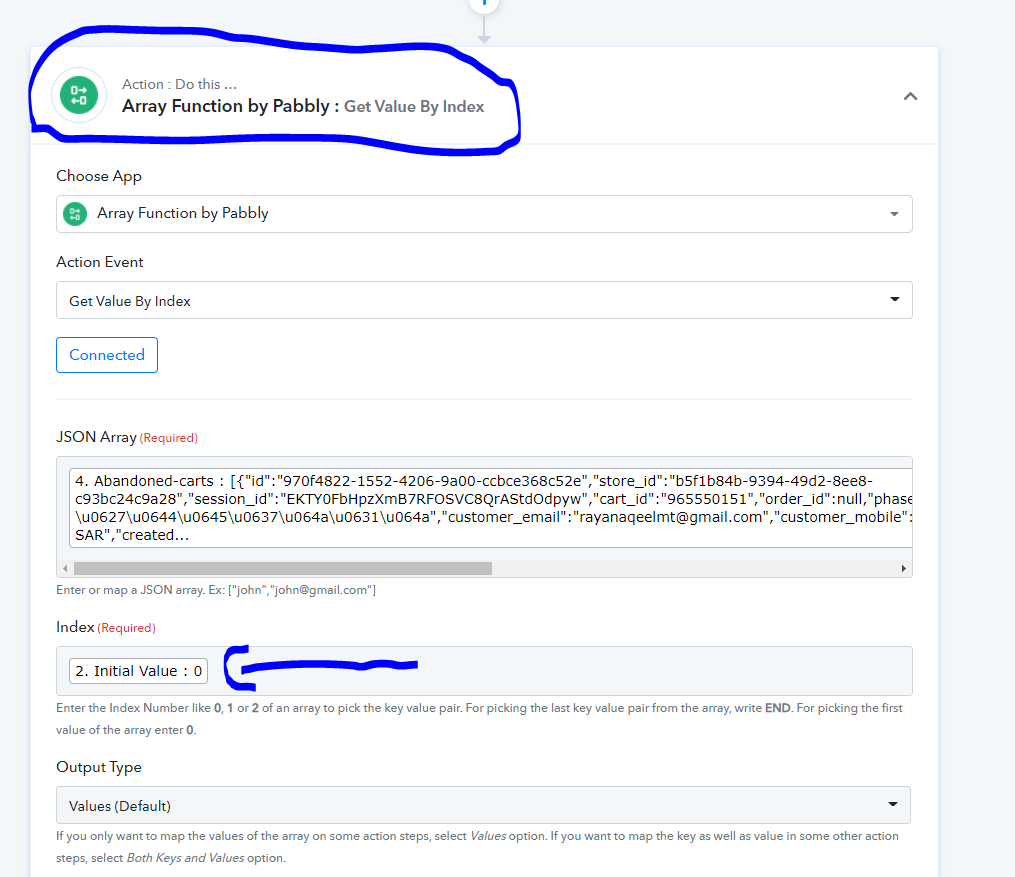Click the 'Array Function by Pabbly' step title
1015x877 pixels.
[x=230, y=106]
